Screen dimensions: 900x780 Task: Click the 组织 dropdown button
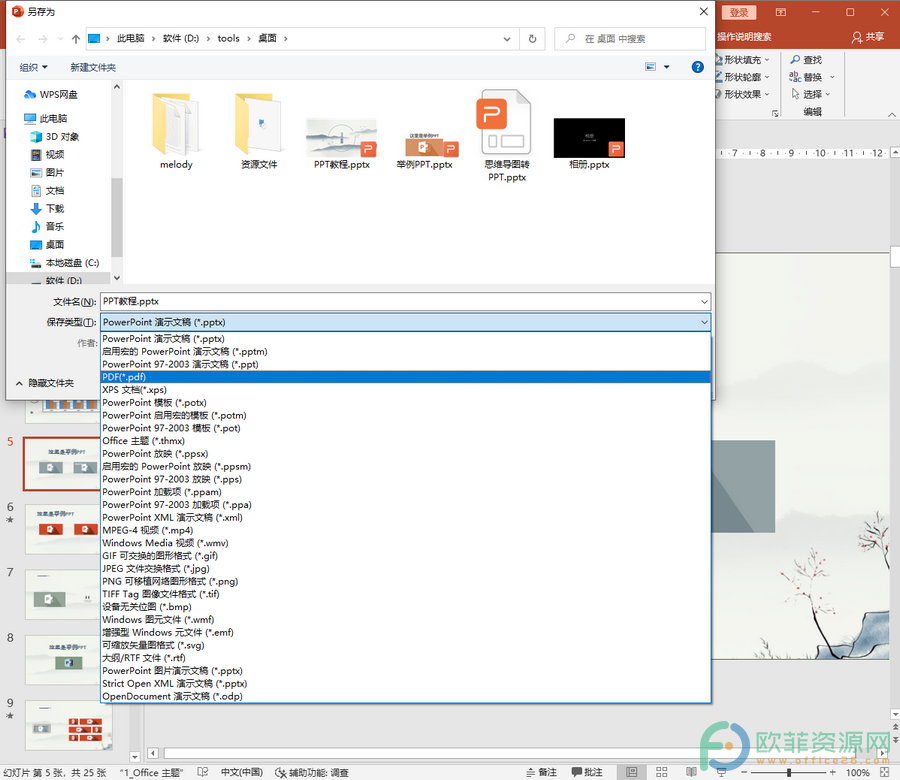[33, 68]
